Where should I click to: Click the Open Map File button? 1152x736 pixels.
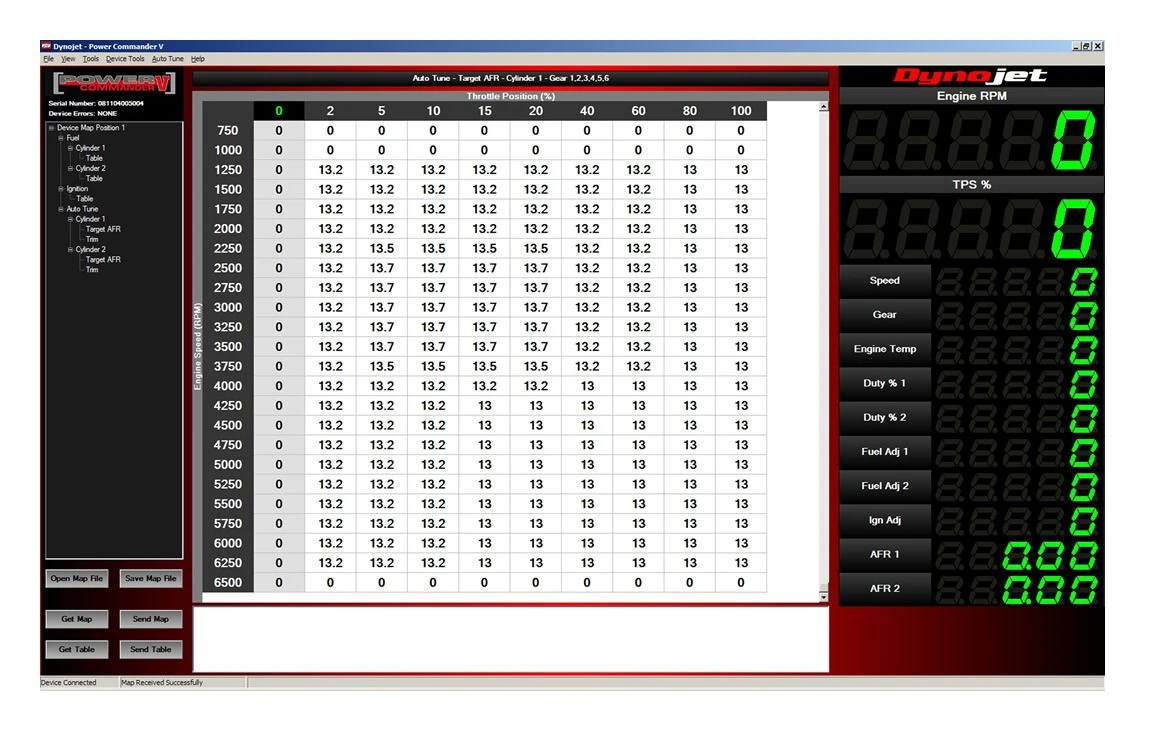click(77, 578)
